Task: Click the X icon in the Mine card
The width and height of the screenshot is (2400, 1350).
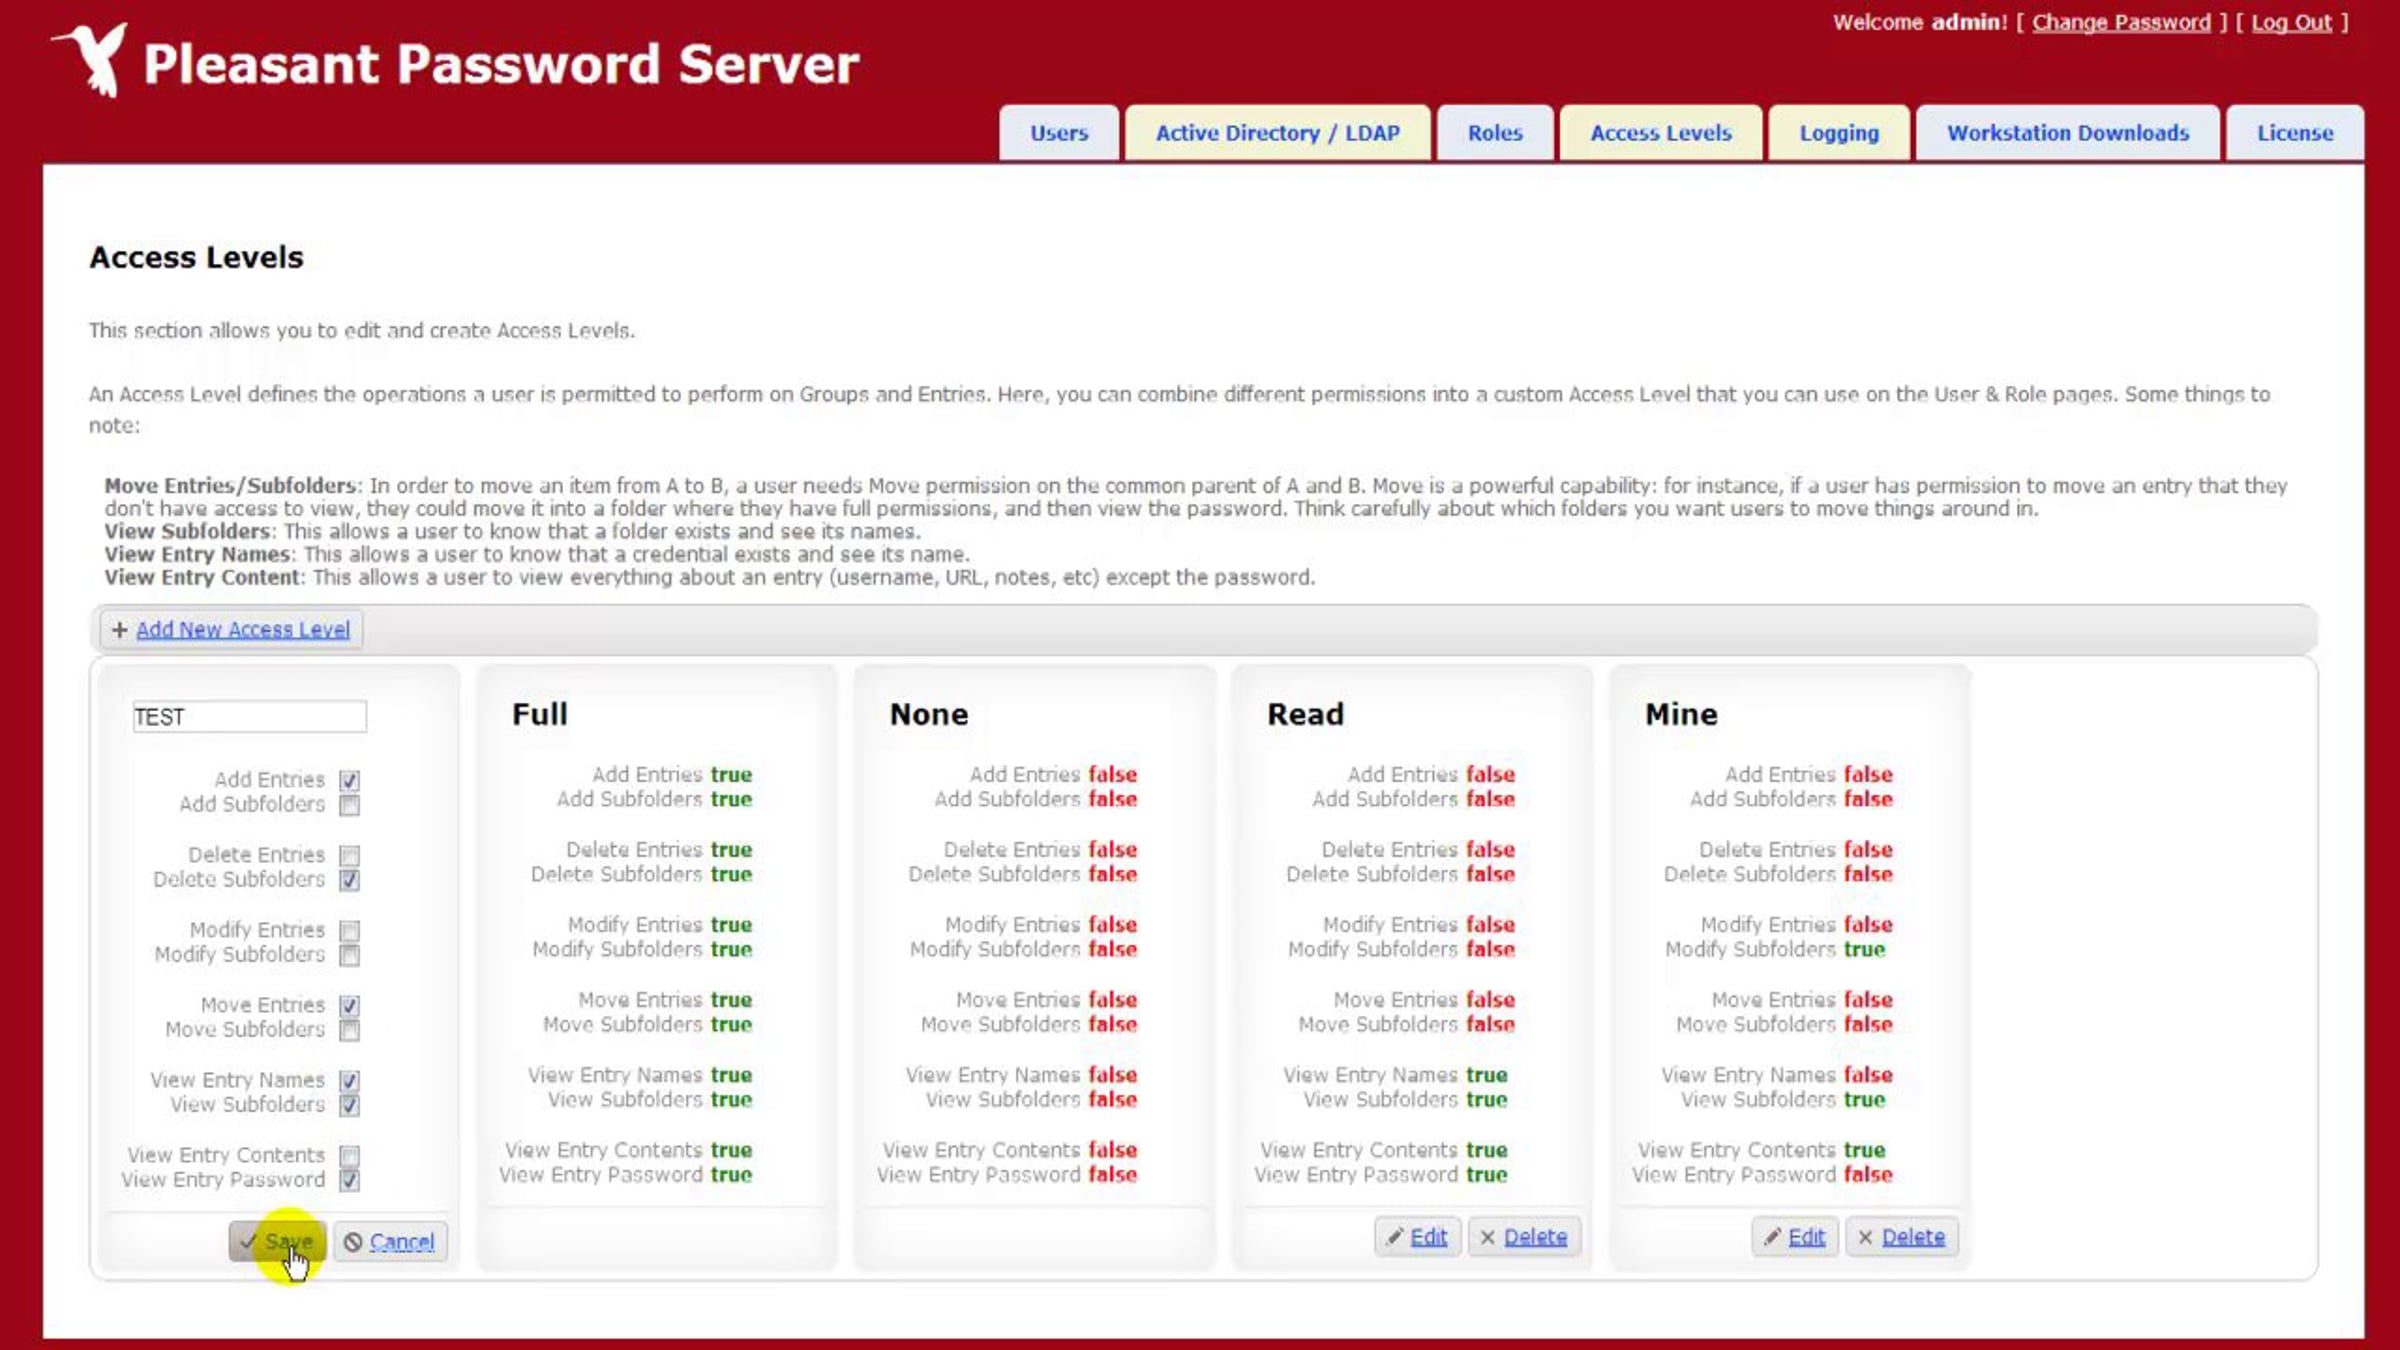Action: 1865,1238
